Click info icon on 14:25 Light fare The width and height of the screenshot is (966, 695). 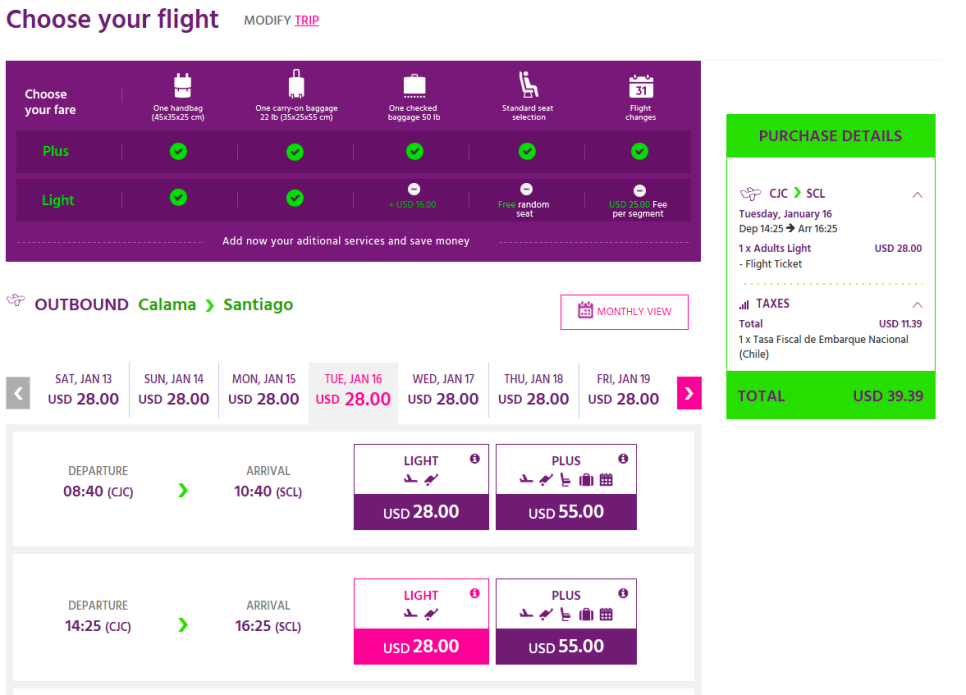click(475, 593)
